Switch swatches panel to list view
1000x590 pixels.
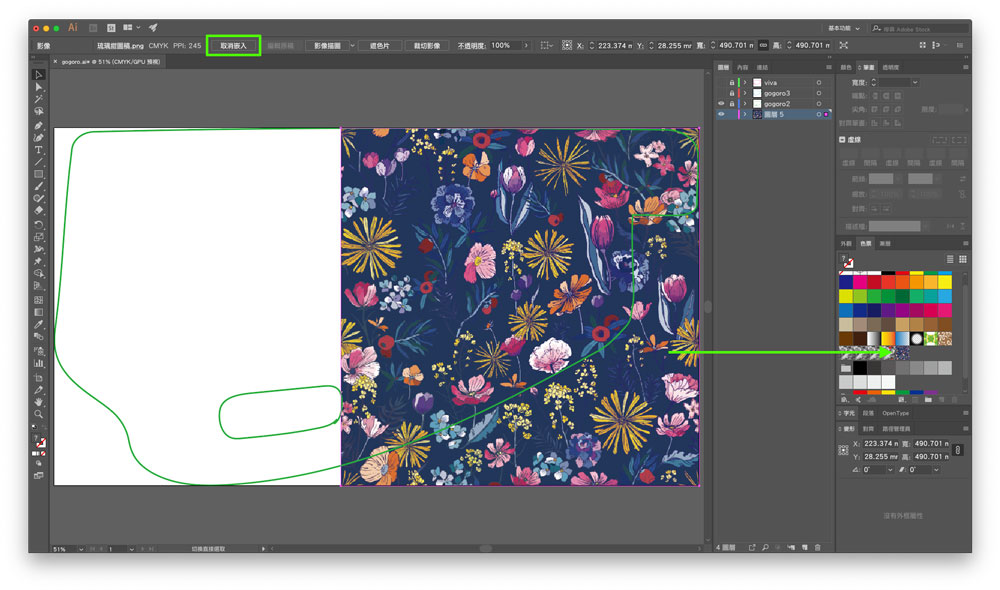(x=950, y=259)
